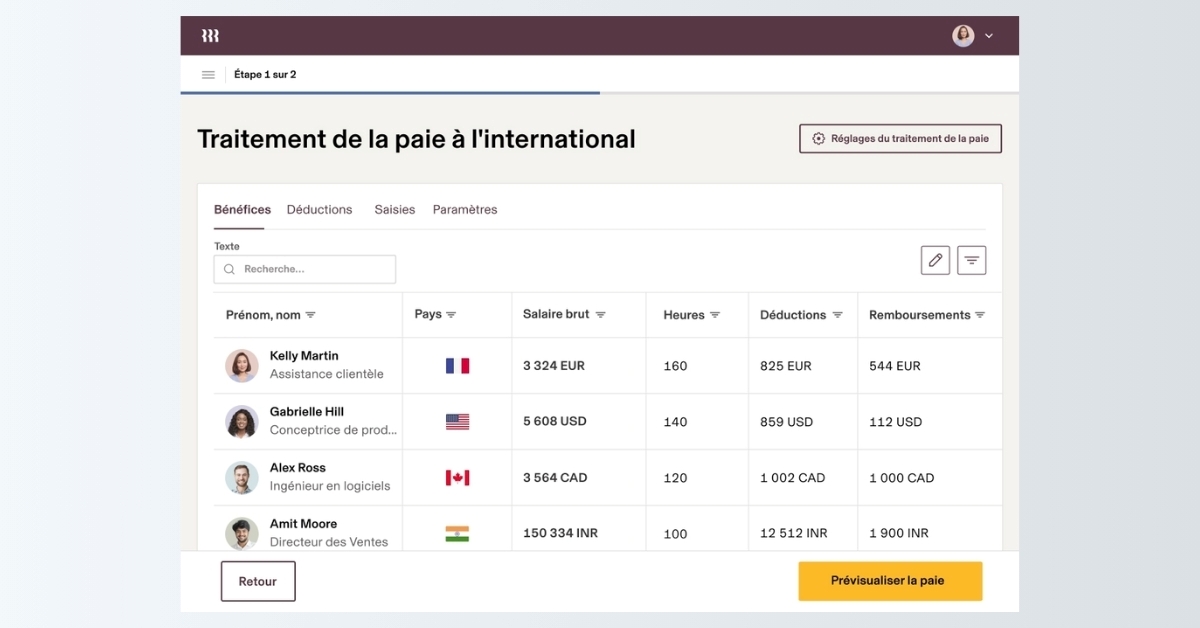Screen dimensions: 1200x628
Task: Click the Prévisualiser la paie button
Action: click(x=889, y=581)
